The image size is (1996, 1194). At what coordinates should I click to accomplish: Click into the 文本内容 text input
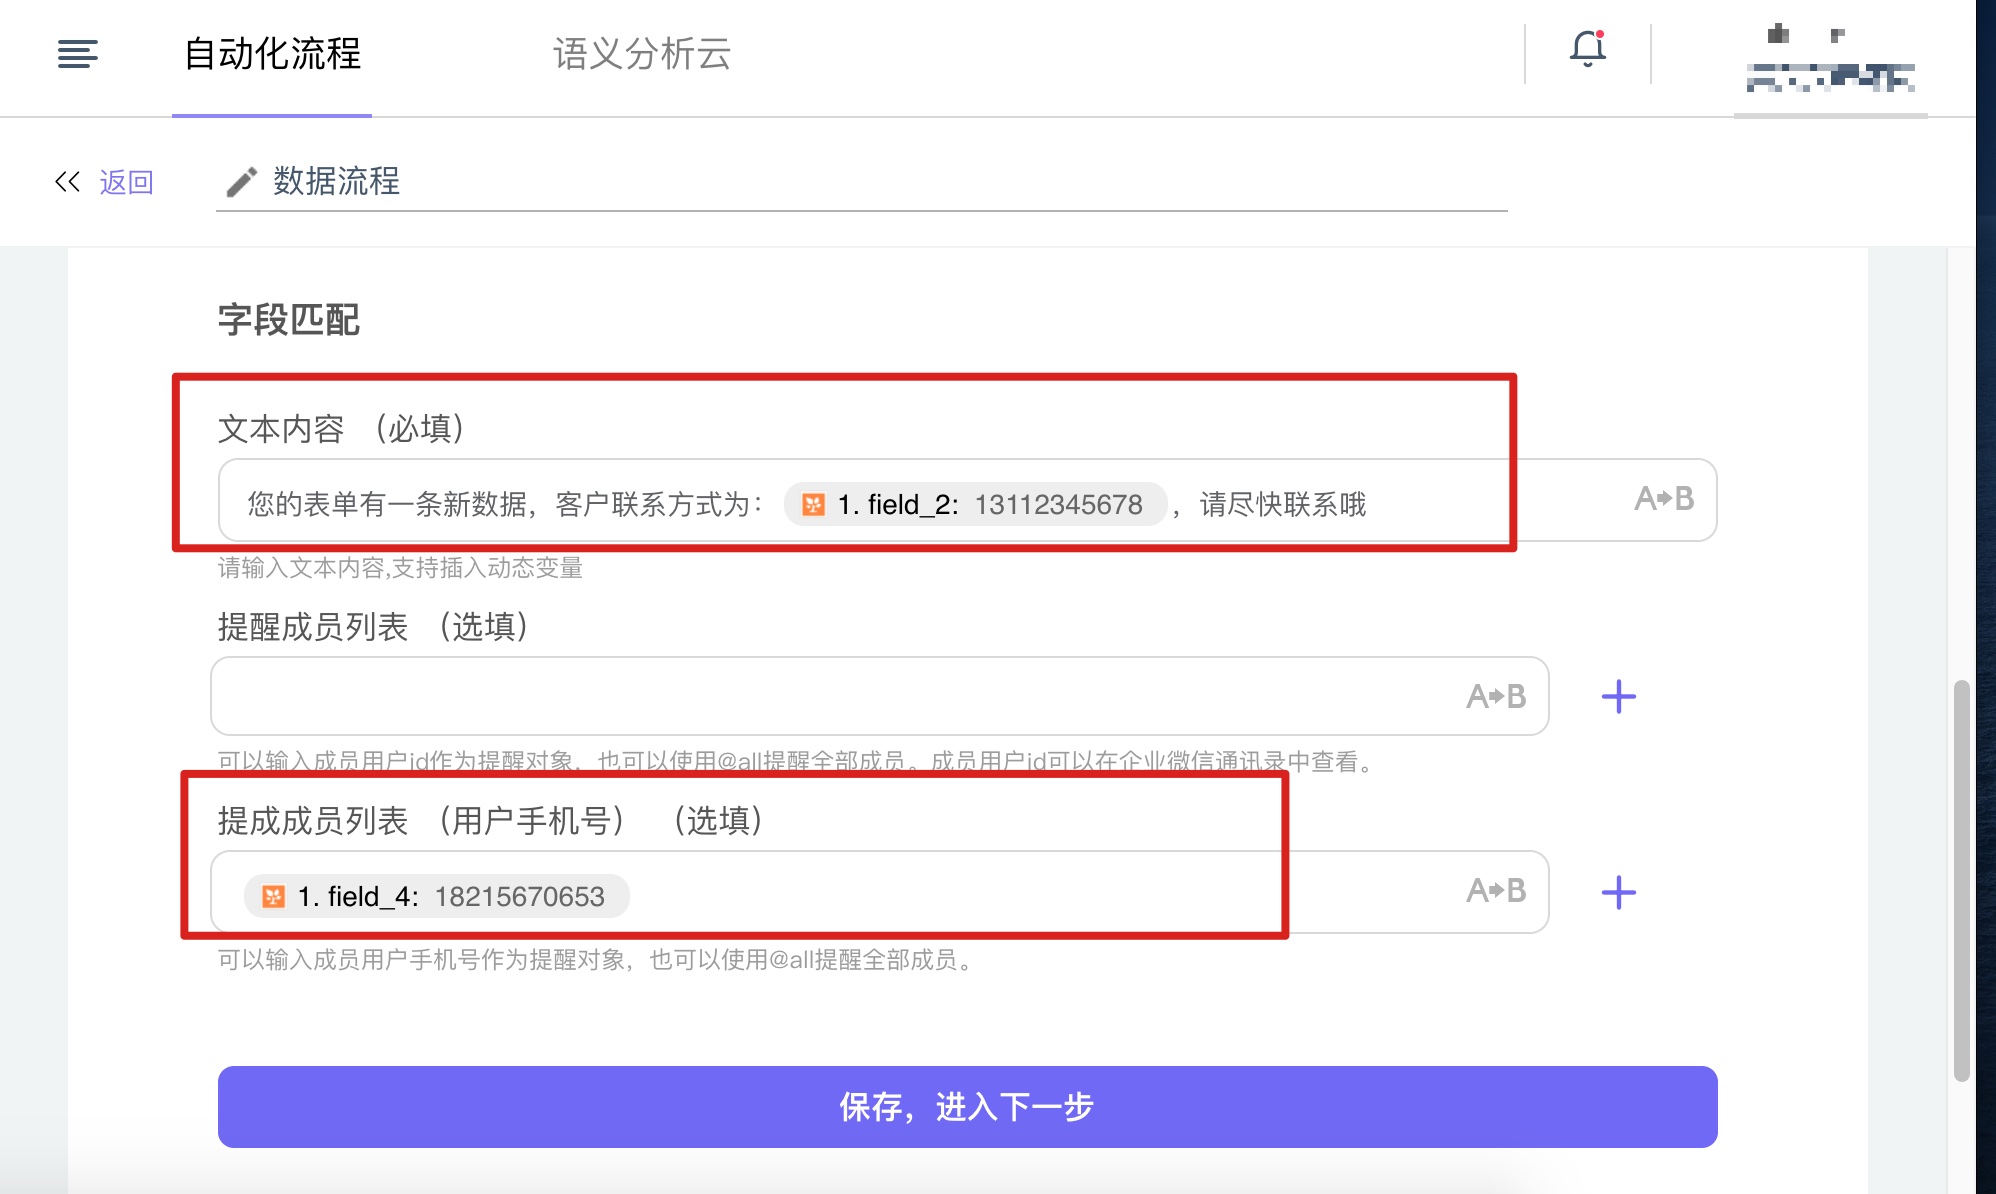[x=967, y=501]
